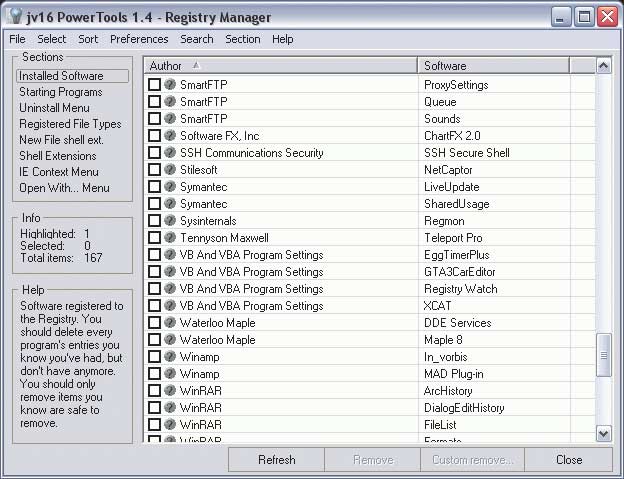624x479 pixels.
Task: Check the Regmon entry checkbox
Action: click(x=154, y=220)
